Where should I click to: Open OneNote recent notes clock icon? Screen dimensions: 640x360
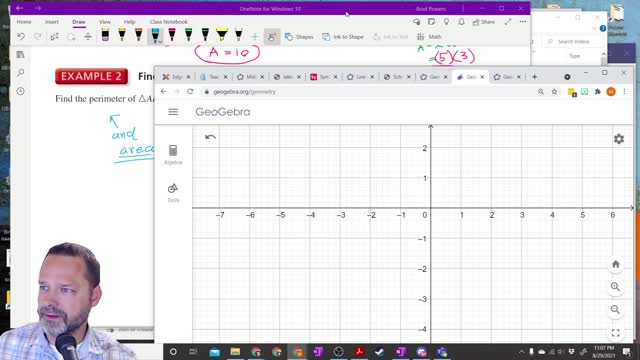pos(20,91)
